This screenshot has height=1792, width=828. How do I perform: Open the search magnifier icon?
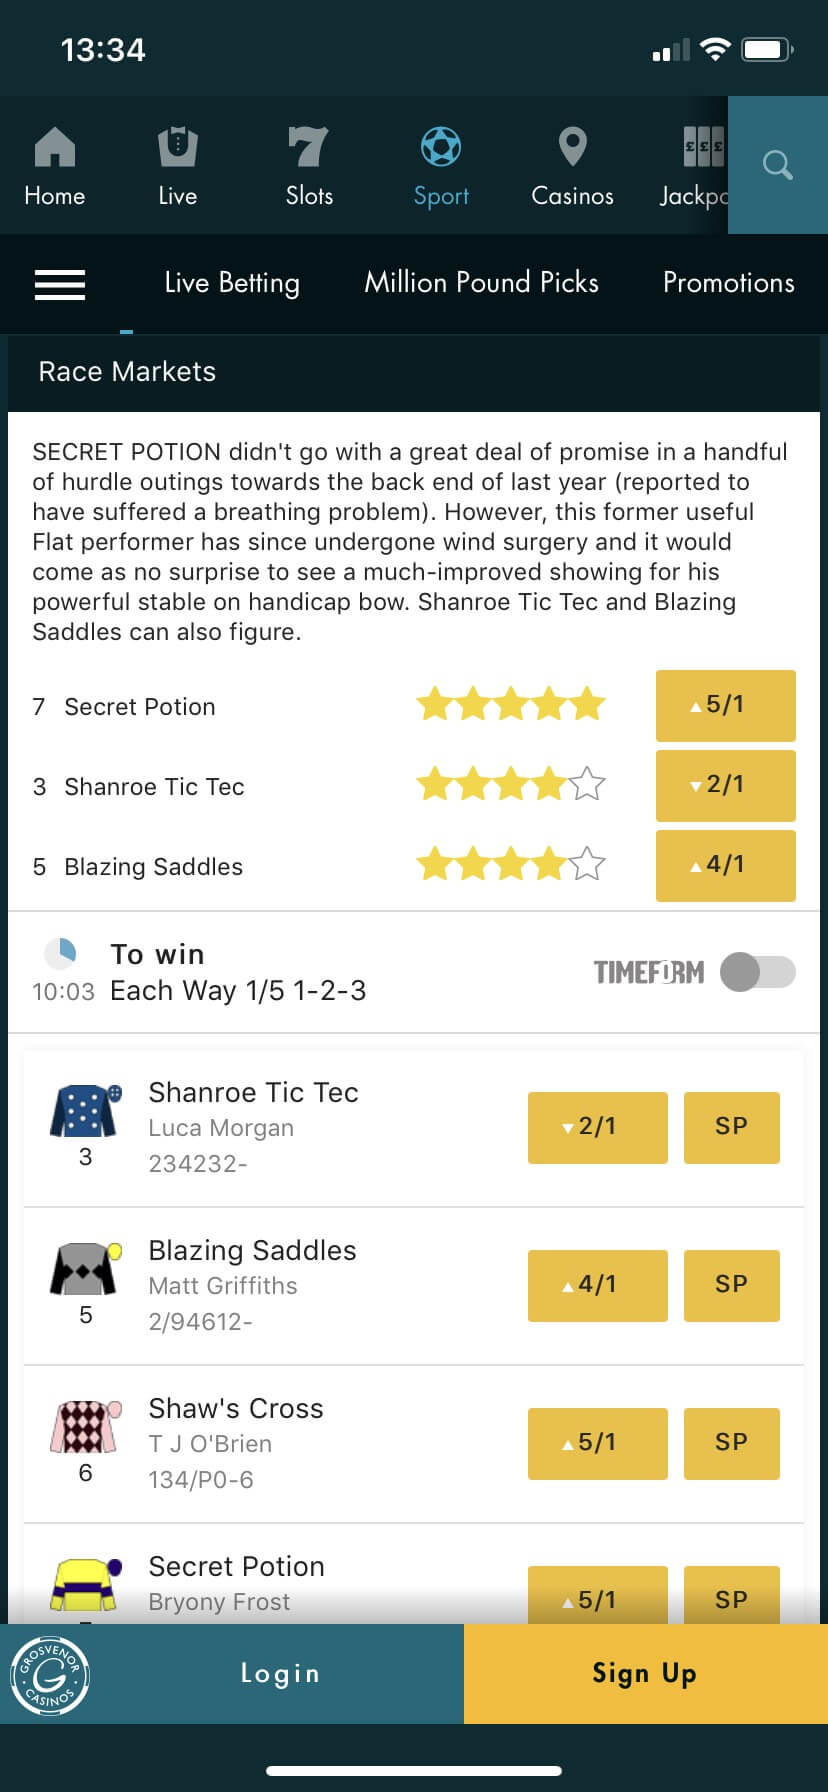(777, 165)
